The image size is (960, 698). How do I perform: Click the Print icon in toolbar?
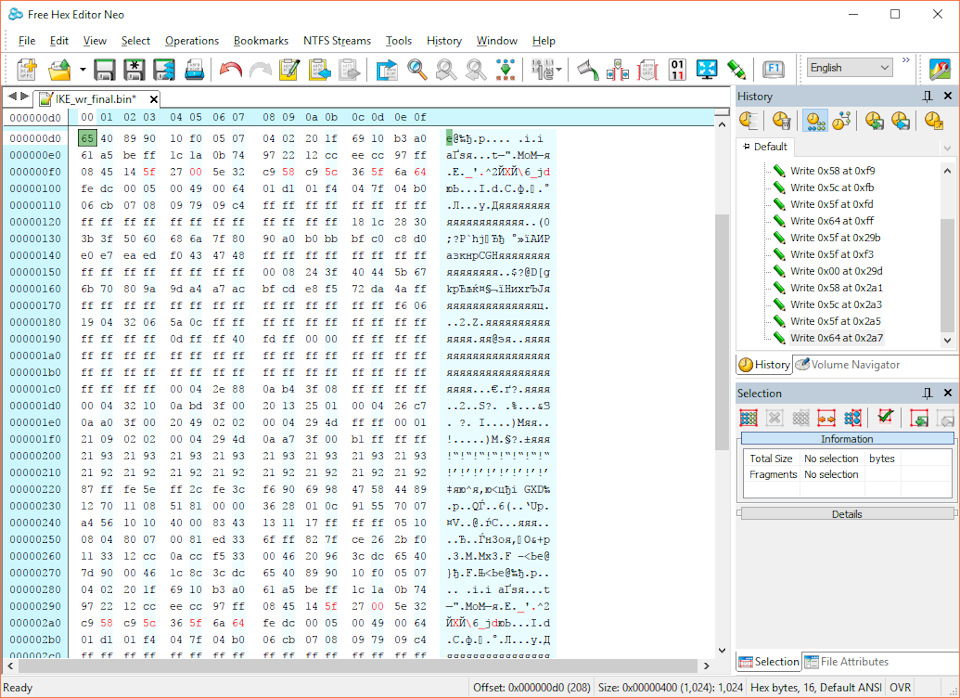pos(195,69)
